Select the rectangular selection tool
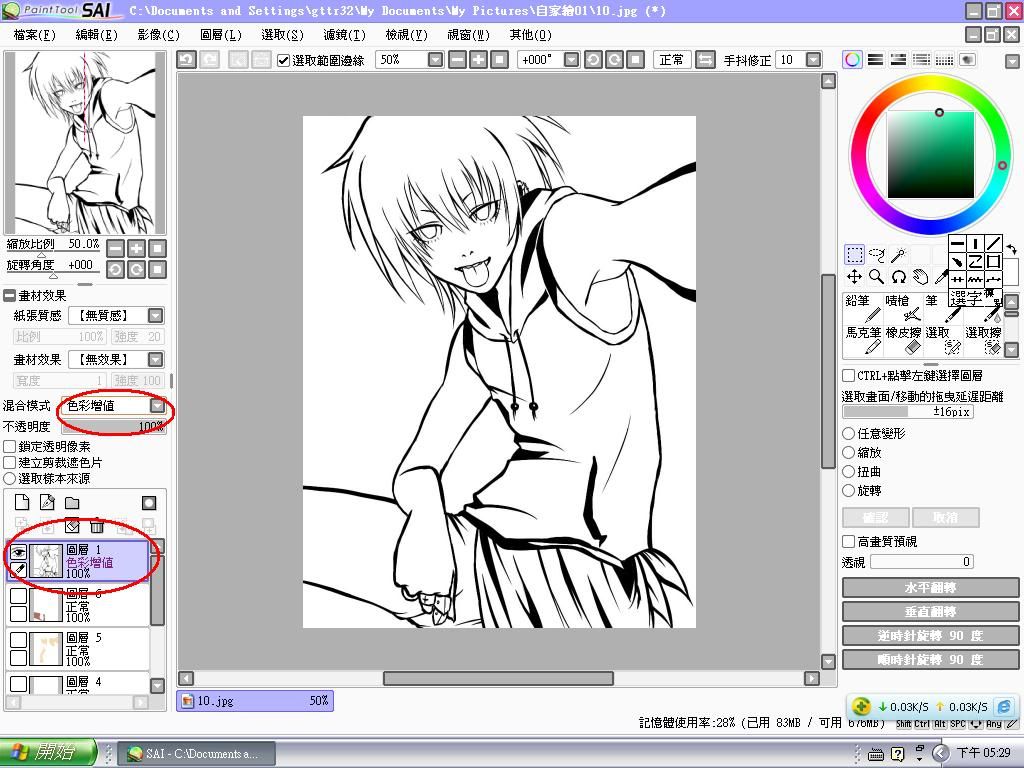Viewport: 1024px width, 768px height. click(854, 255)
